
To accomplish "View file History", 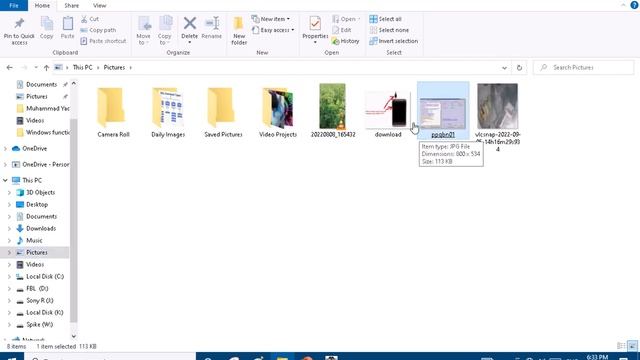I will click(346, 41).
